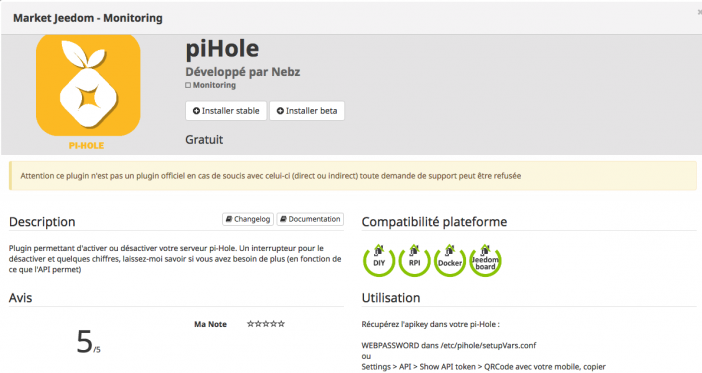702x373 pixels.
Task: Click the 5/5 average rating score
Action: point(89,342)
